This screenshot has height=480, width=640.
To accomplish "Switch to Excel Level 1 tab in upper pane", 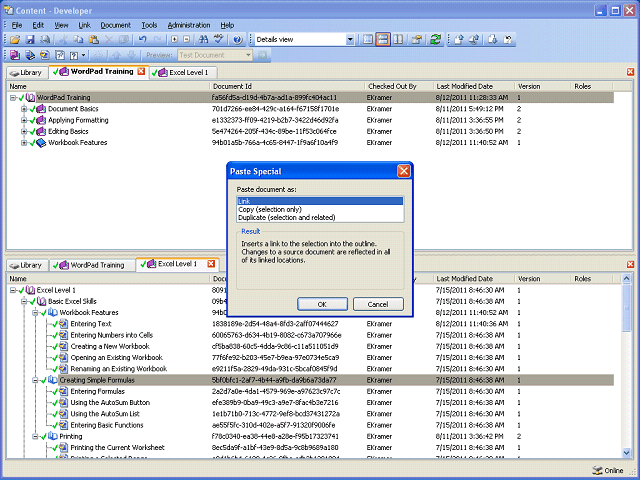I will [x=184, y=73].
